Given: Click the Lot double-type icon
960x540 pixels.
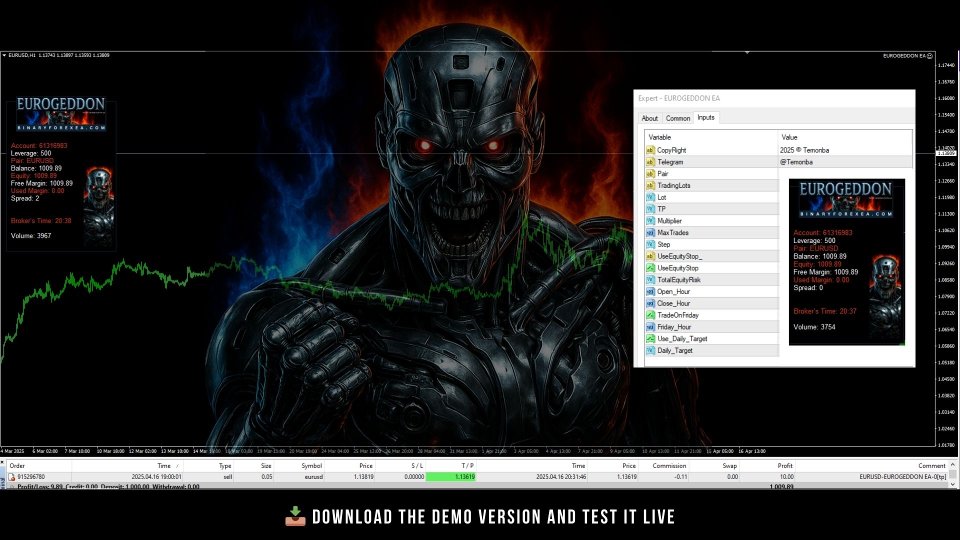Looking at the screenshot, I should coord(650,197).
